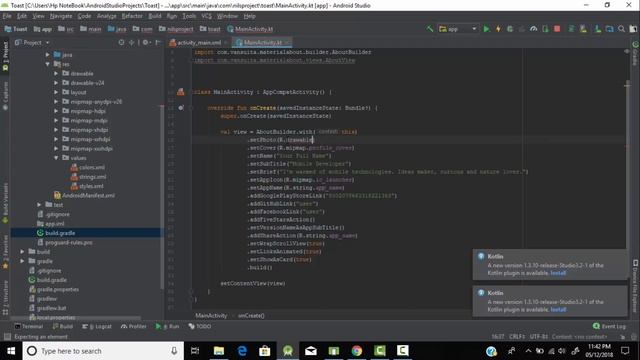640x360 pixels.
Task: Open the TODO tool window
Action: click(200, 326)
